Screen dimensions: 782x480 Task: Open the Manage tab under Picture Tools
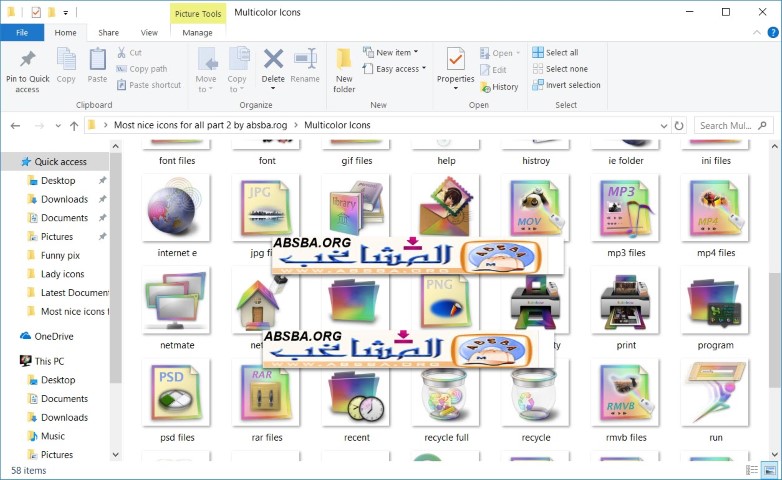197,32
